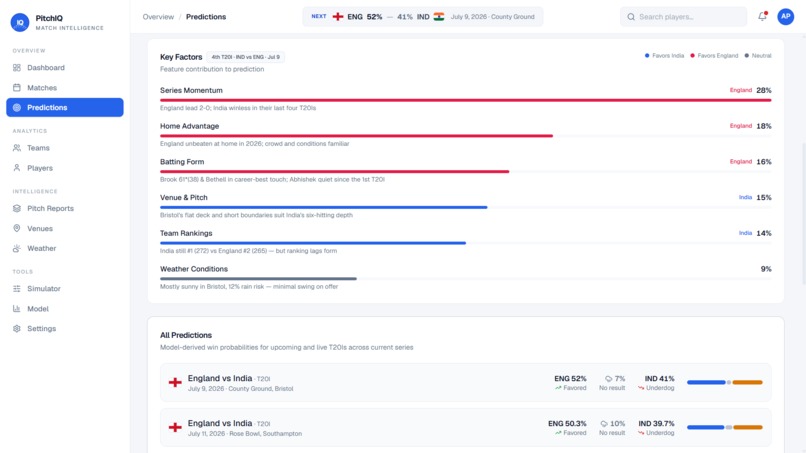806x453 pixels.
Task: Click the Venue & Pitch contribution bar
Action: pos(324,207)
